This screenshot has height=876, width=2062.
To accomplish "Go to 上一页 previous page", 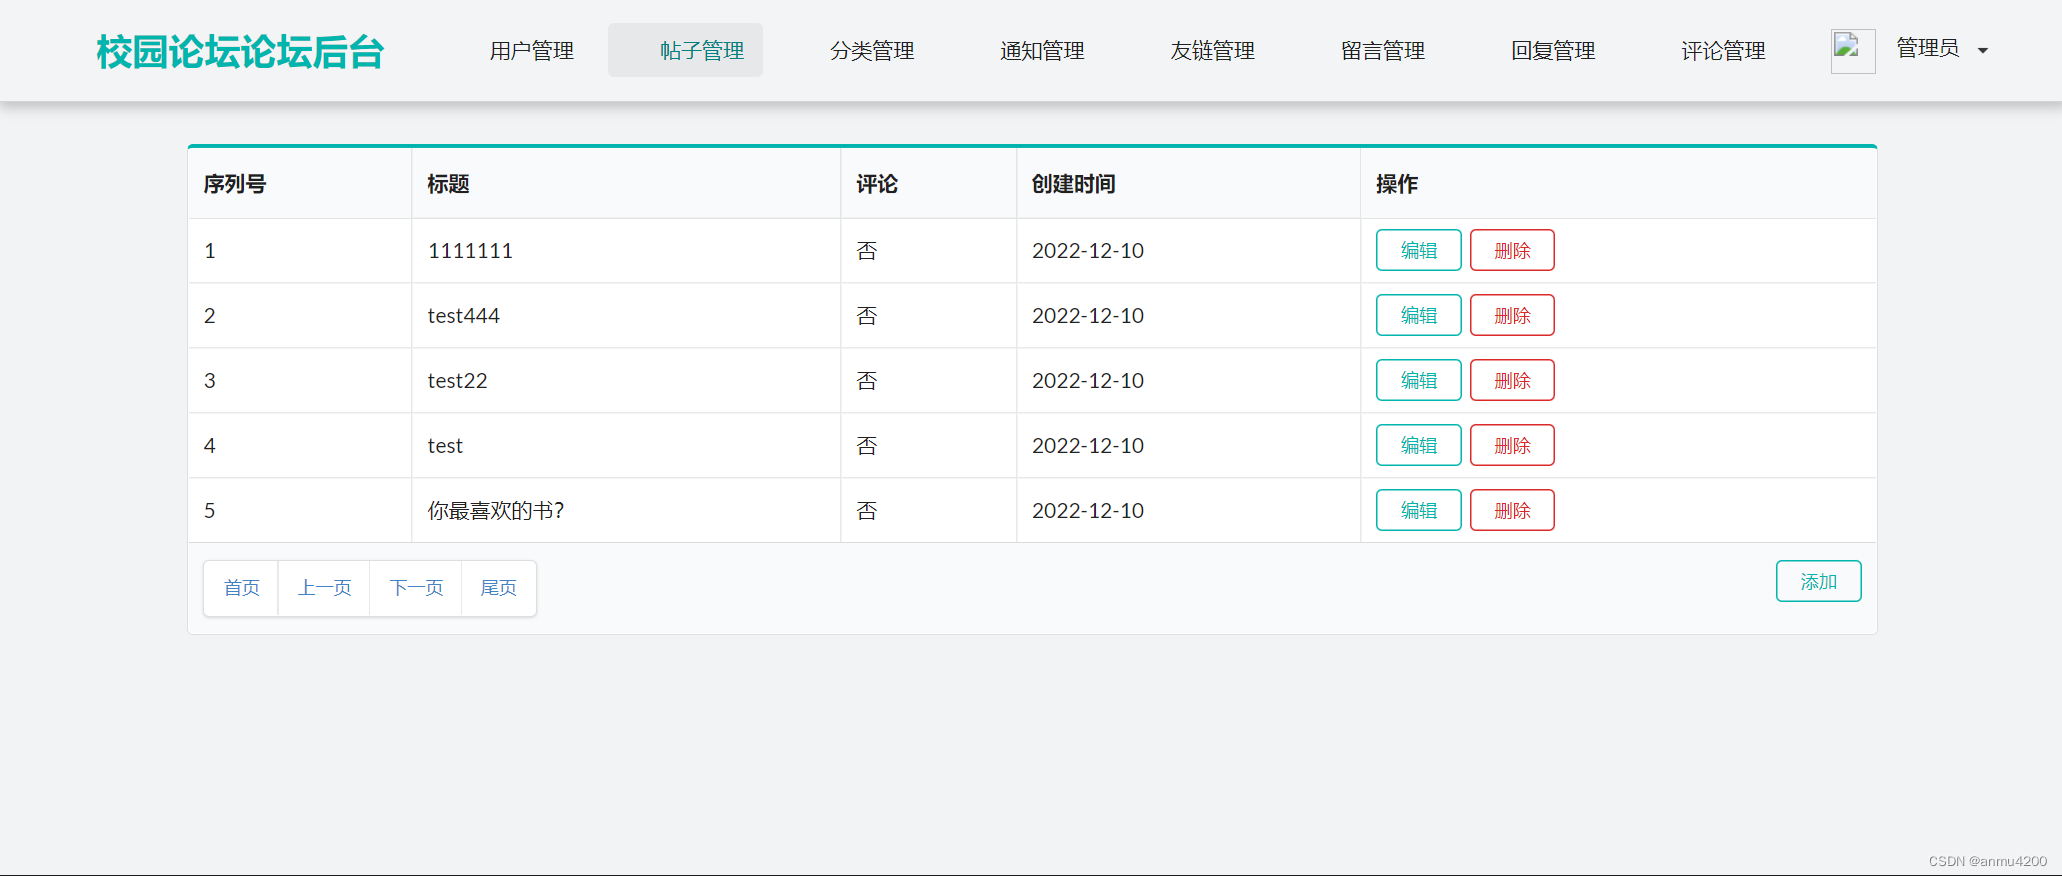I will [x=324, y=588].
